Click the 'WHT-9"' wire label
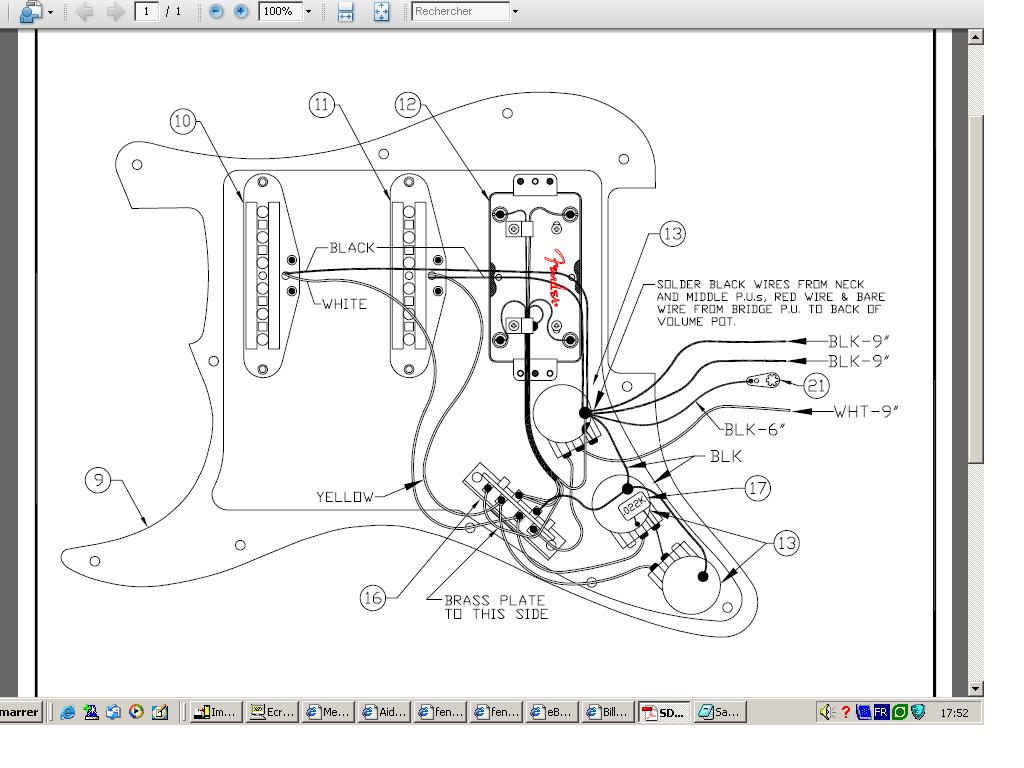 [x=867, y=411]
